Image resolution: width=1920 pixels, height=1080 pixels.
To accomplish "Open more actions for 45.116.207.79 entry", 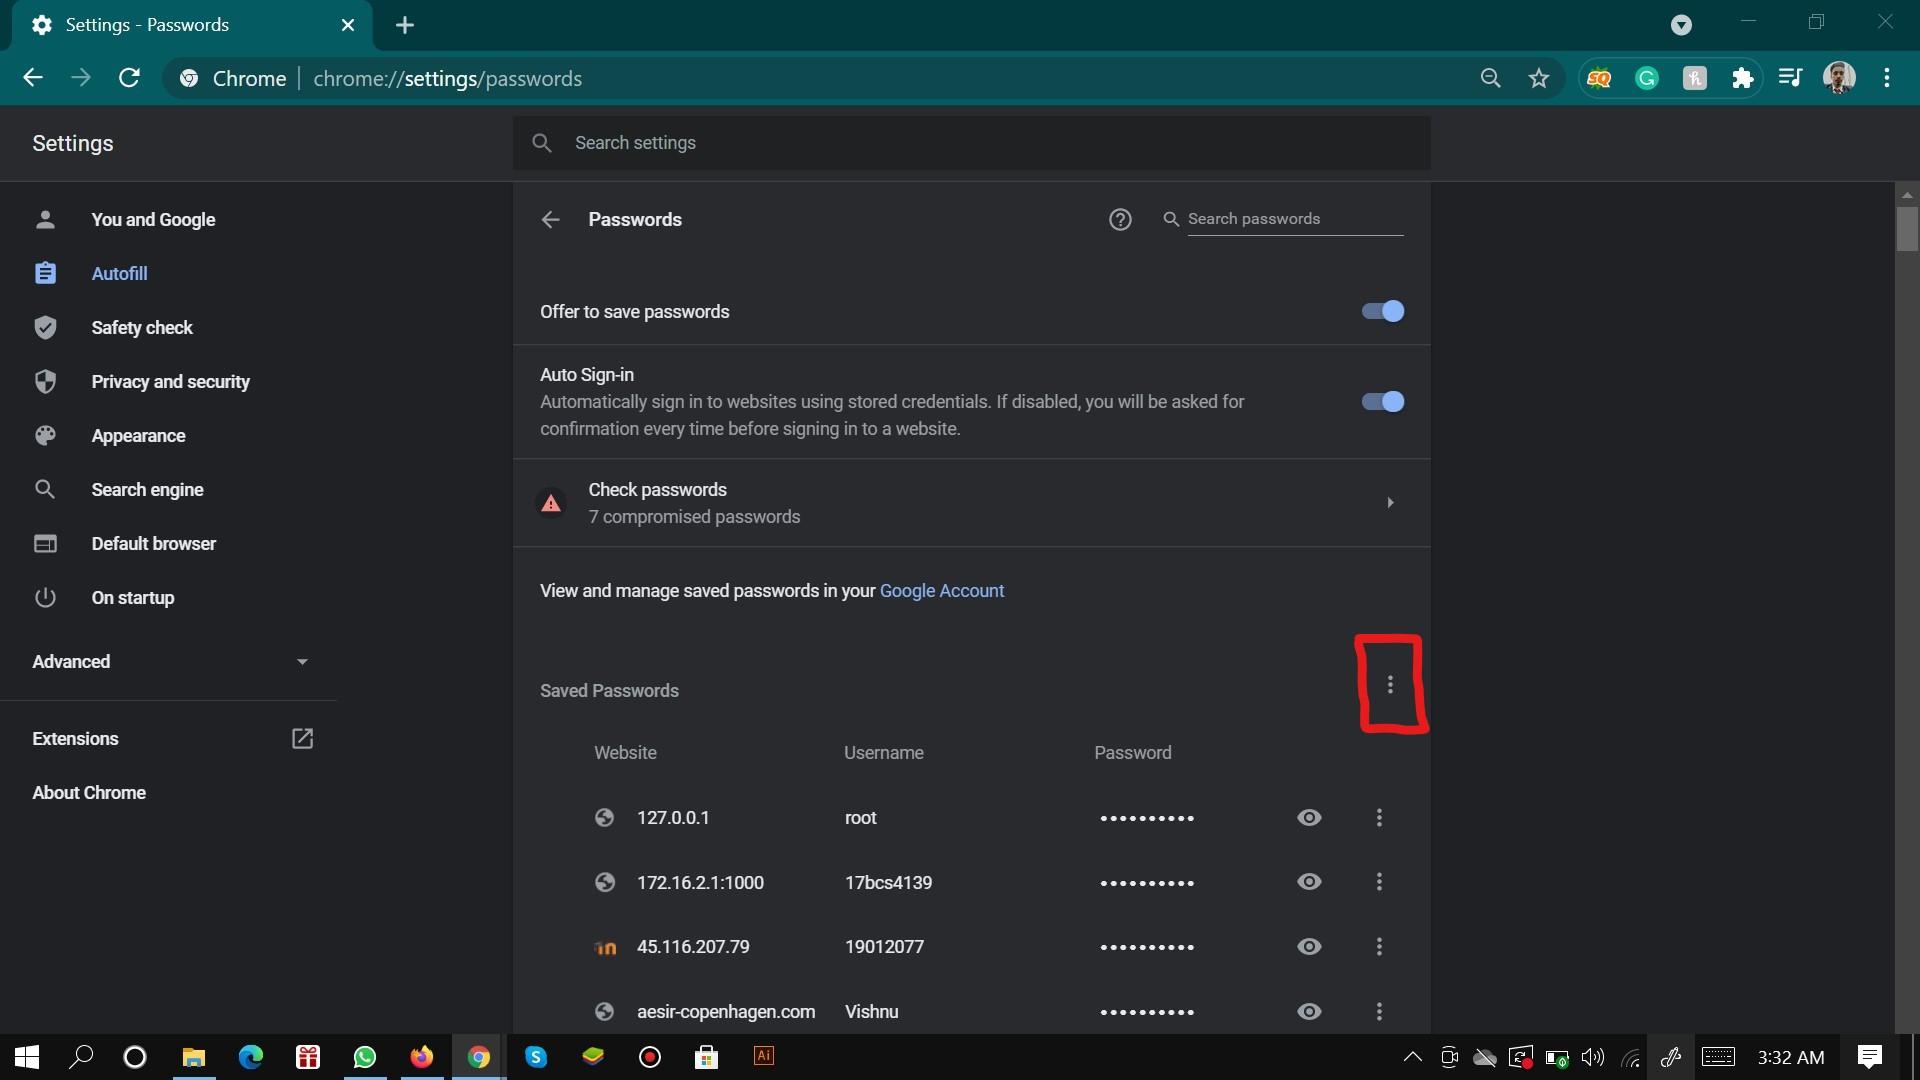I will click(x=1379, y=946).
